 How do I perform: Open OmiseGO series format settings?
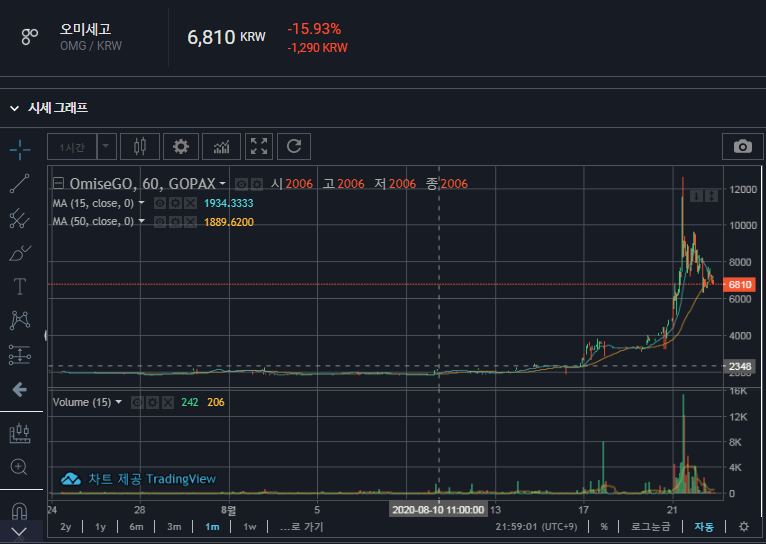click(x=257, y=184)
